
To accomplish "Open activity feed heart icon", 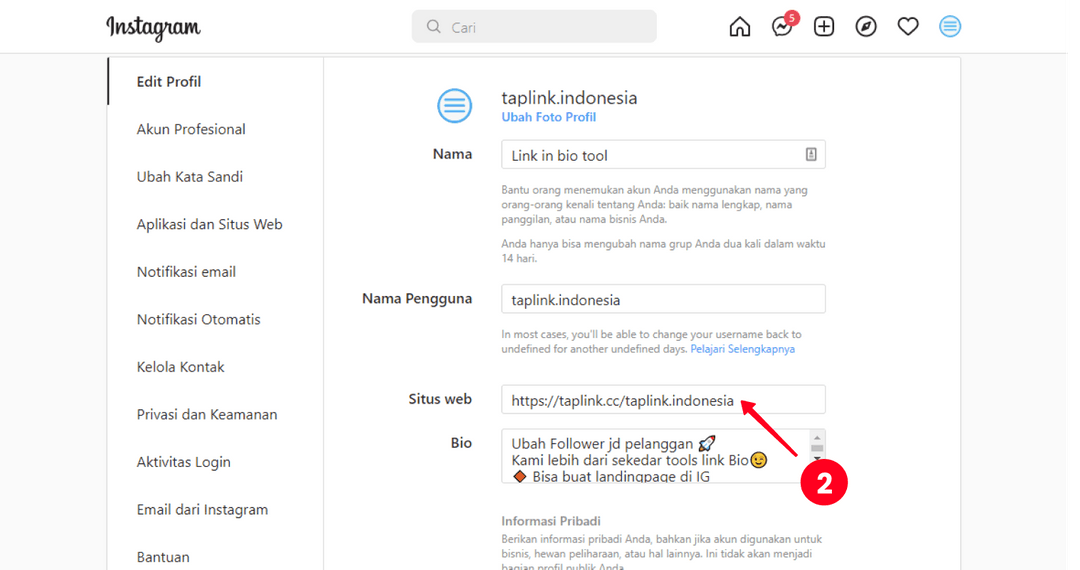I will point(908,27).
